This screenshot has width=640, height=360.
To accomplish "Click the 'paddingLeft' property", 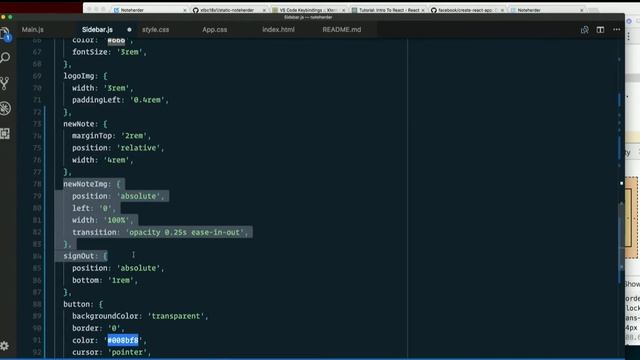I will (96, 100).
